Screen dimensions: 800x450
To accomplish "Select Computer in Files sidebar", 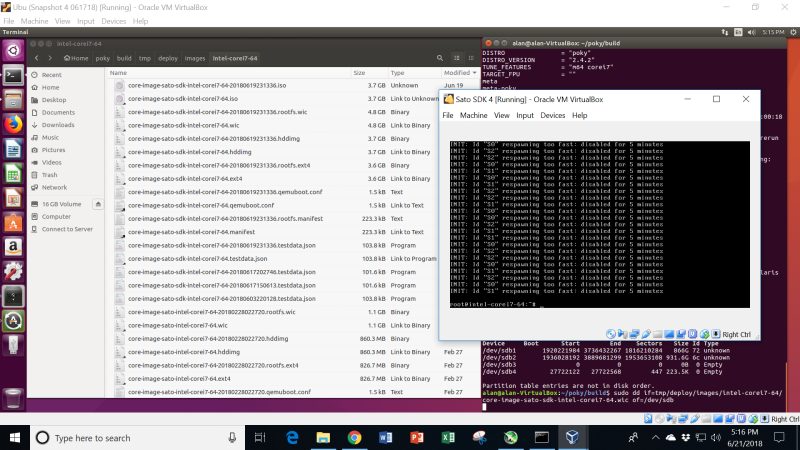I will tap(56, 216).
